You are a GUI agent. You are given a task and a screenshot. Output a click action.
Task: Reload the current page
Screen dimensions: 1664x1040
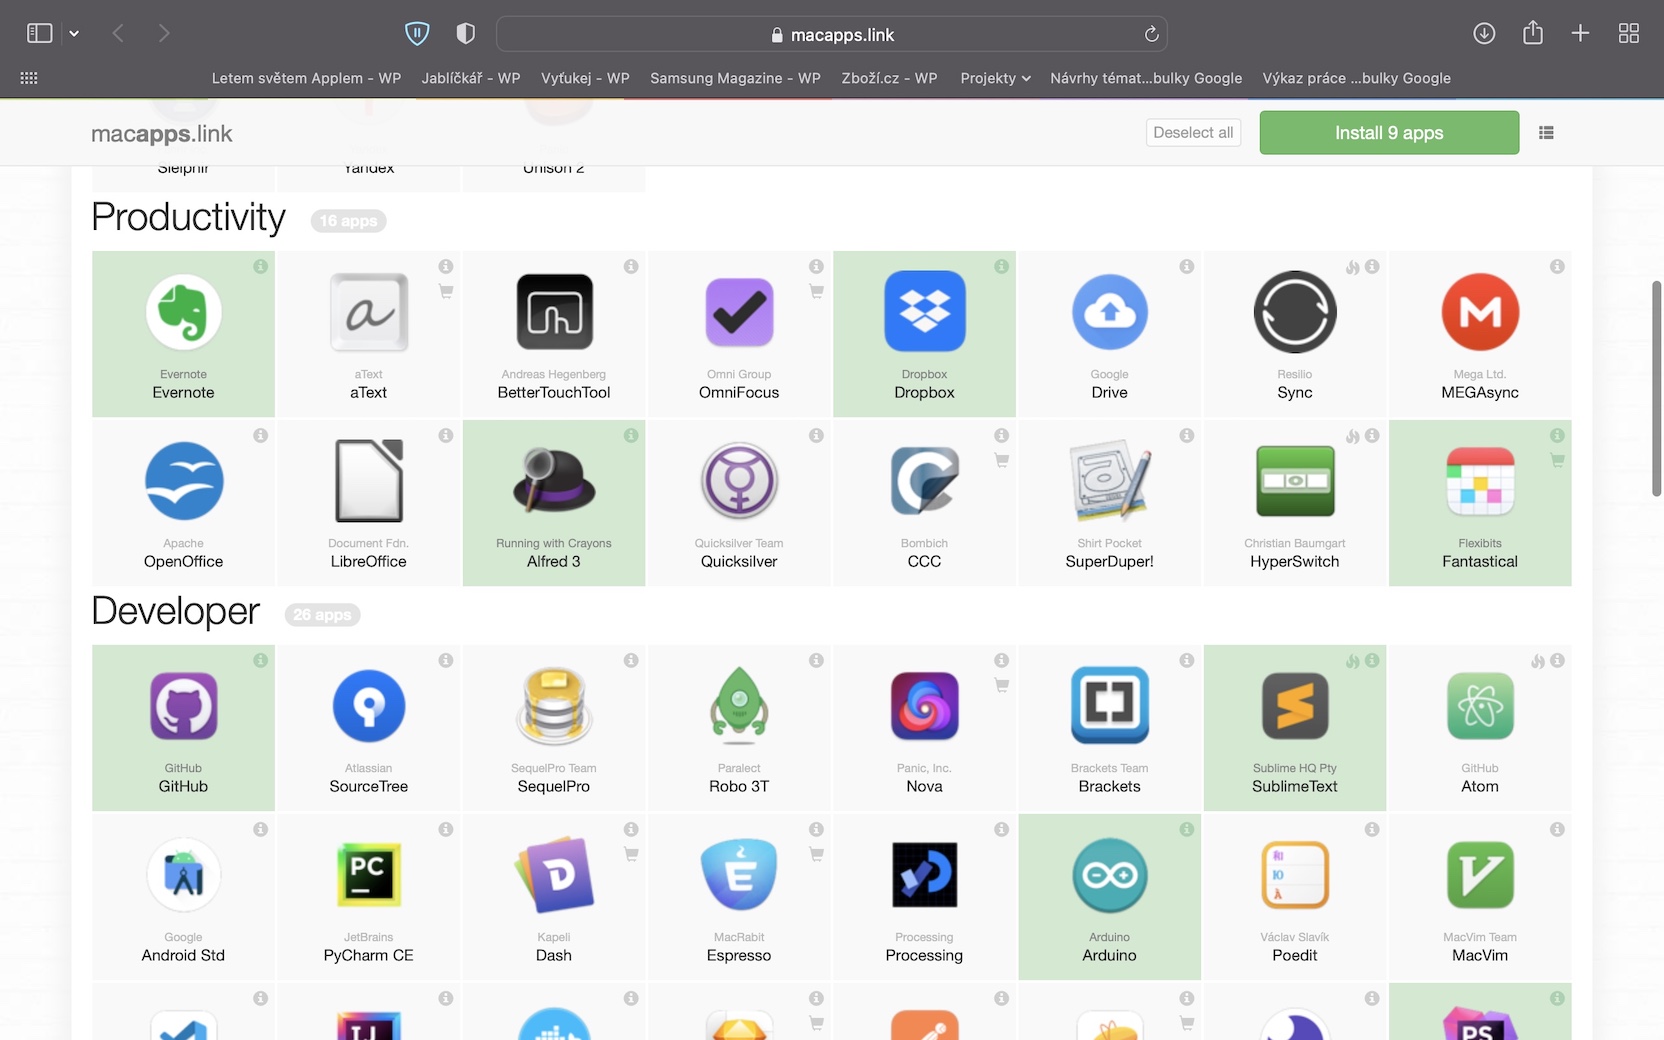[x=1151, y=34]
